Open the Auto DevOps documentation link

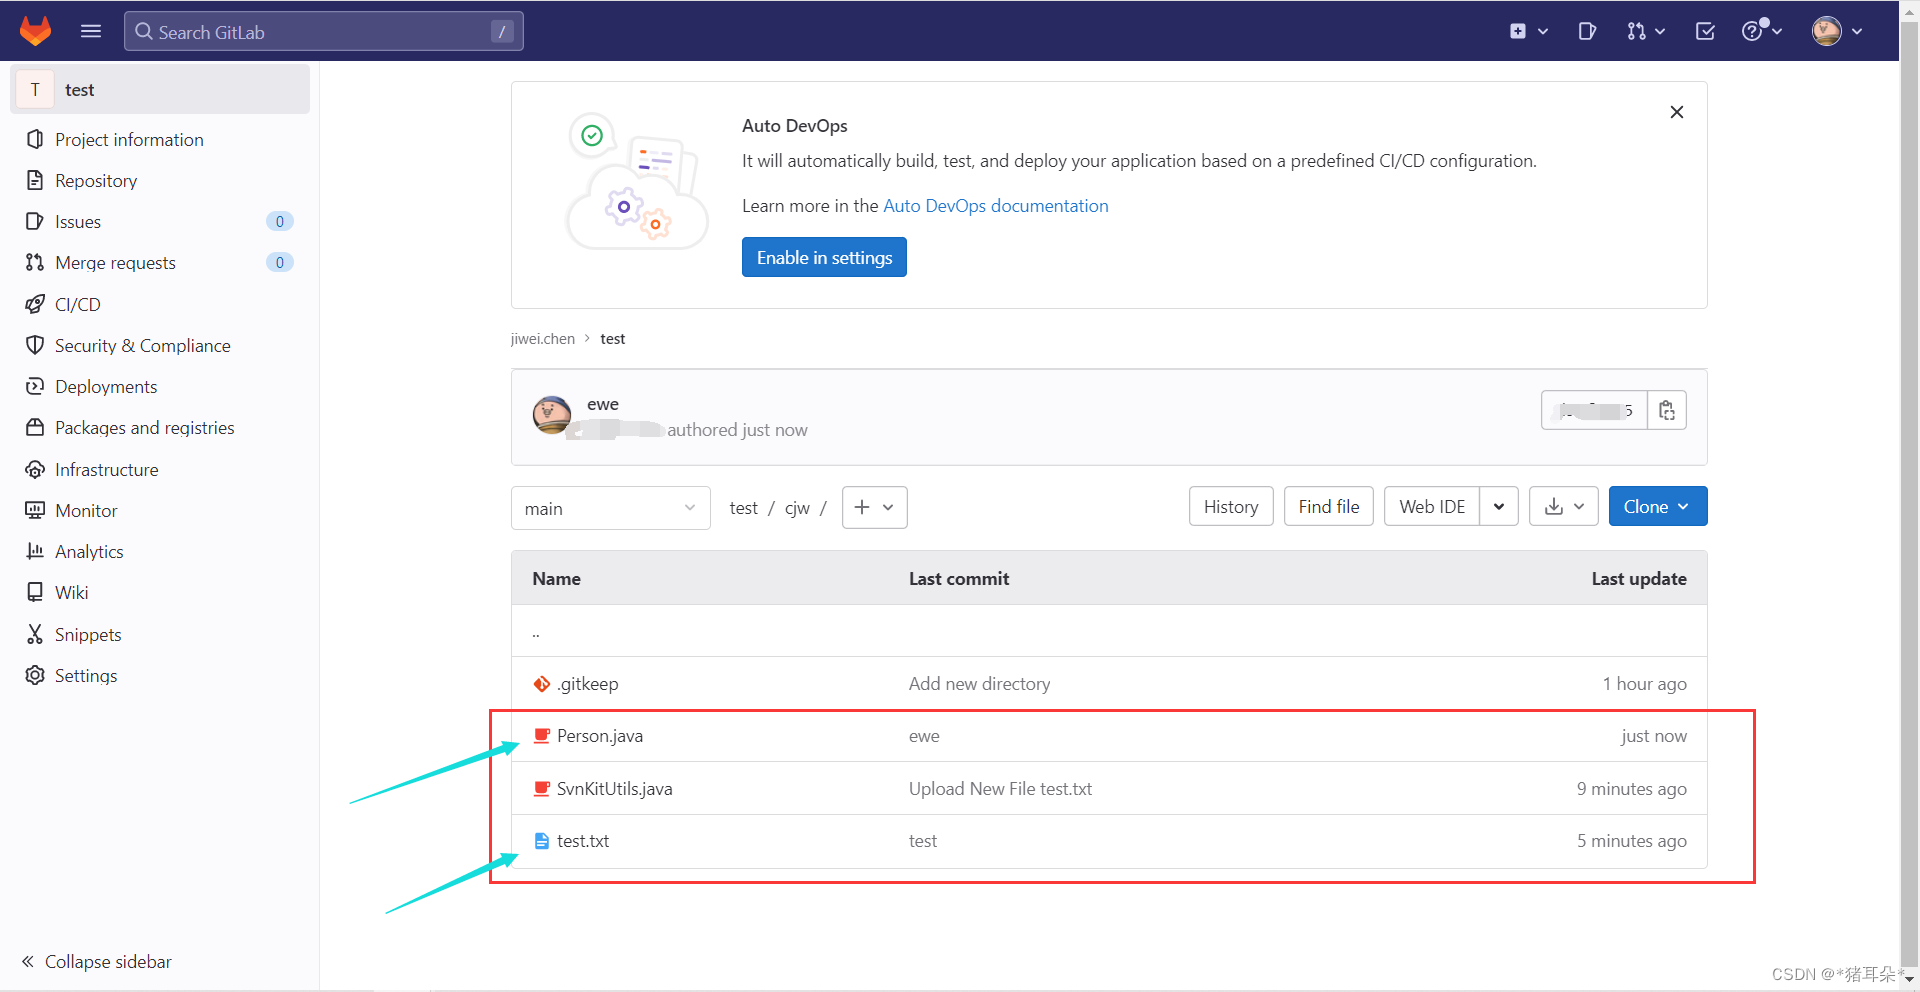[x=995, y=206]
